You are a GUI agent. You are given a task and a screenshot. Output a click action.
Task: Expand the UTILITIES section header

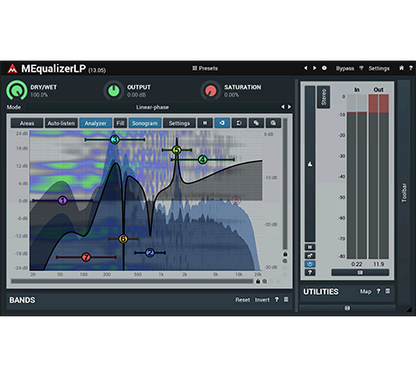(321, 292)
